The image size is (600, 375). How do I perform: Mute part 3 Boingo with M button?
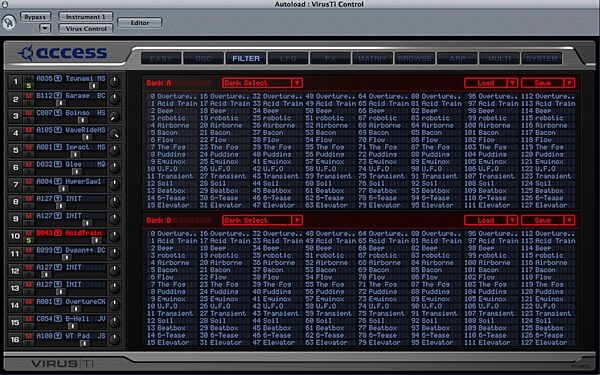(28, 113)
